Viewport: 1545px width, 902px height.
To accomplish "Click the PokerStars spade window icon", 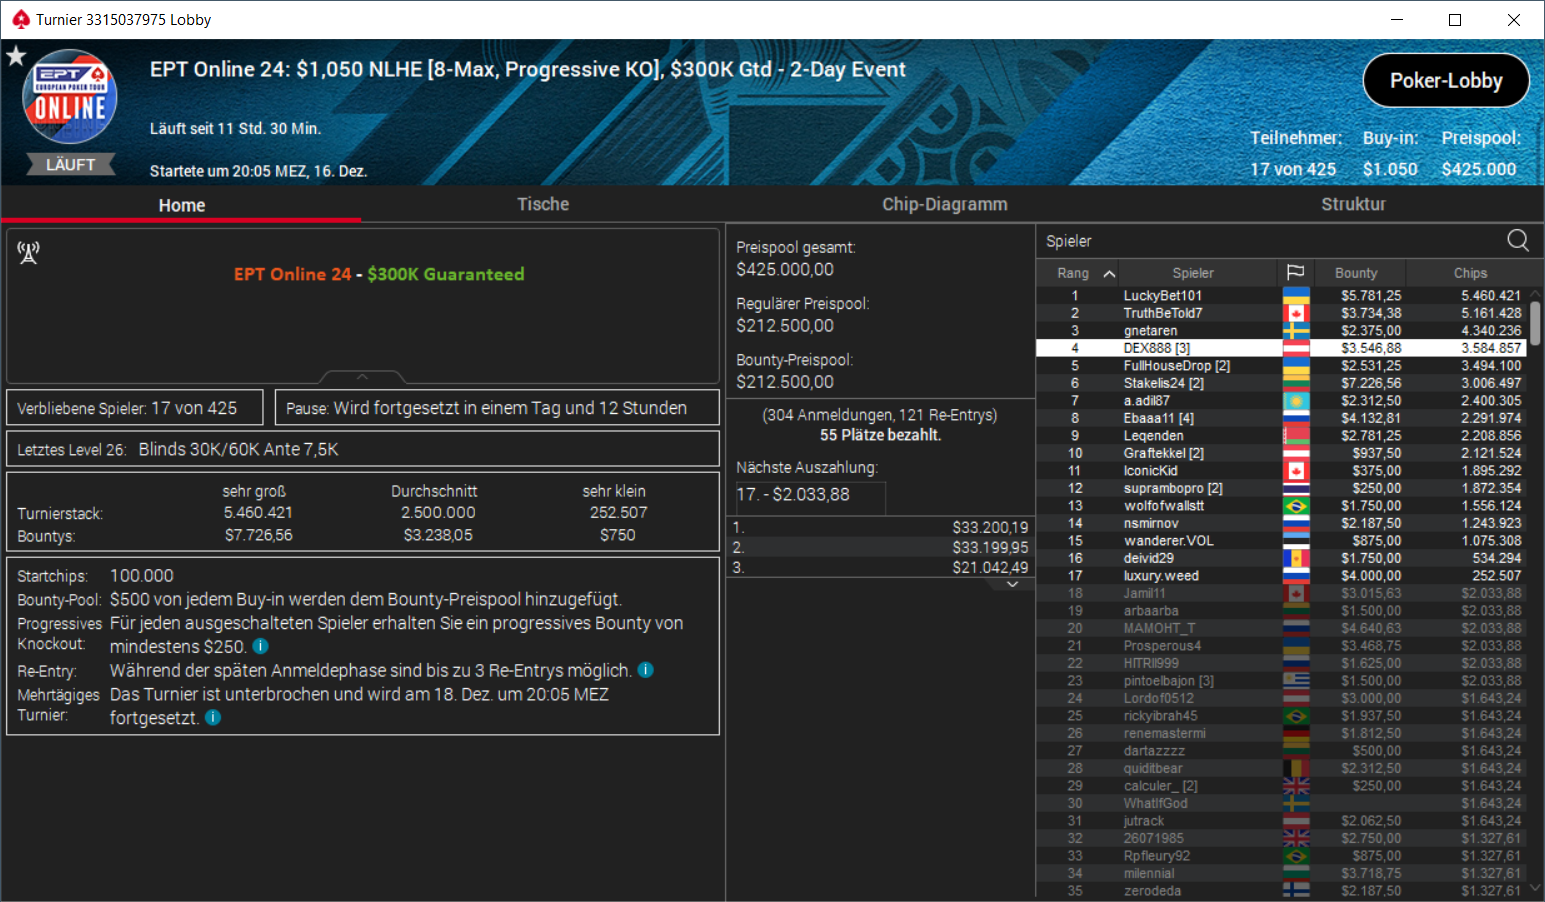I will 20,19.
